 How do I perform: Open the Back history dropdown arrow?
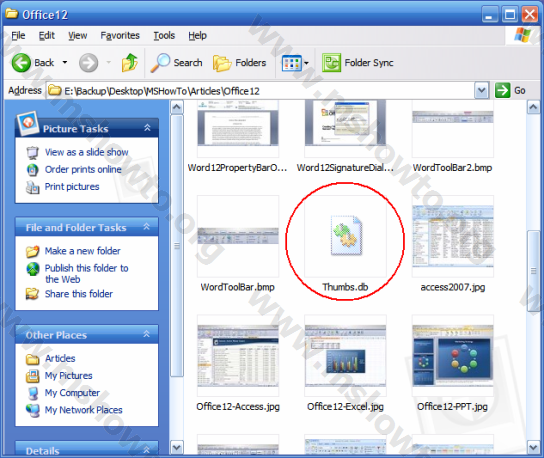[x=65, y=63]
